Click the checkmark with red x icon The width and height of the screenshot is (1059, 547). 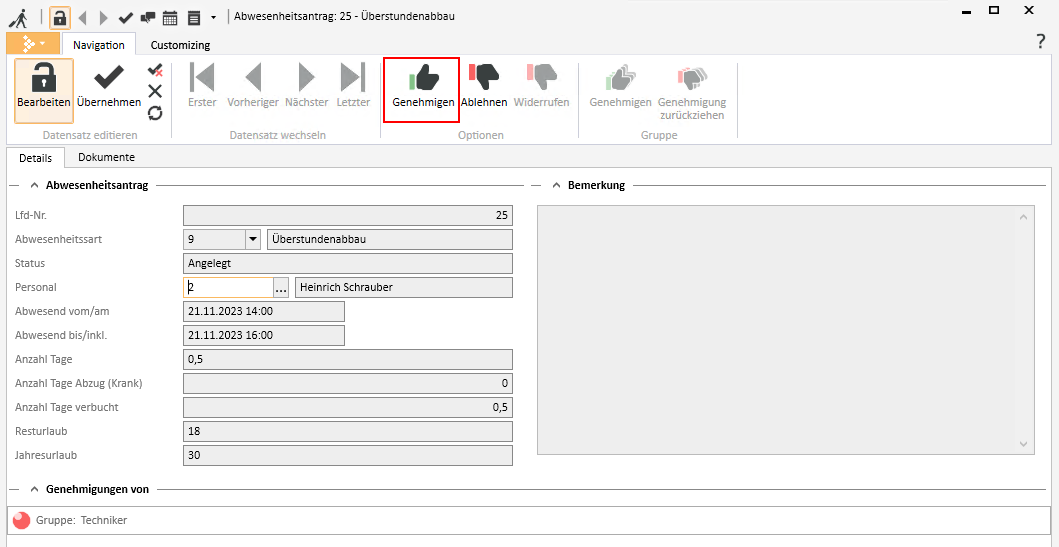155,71
